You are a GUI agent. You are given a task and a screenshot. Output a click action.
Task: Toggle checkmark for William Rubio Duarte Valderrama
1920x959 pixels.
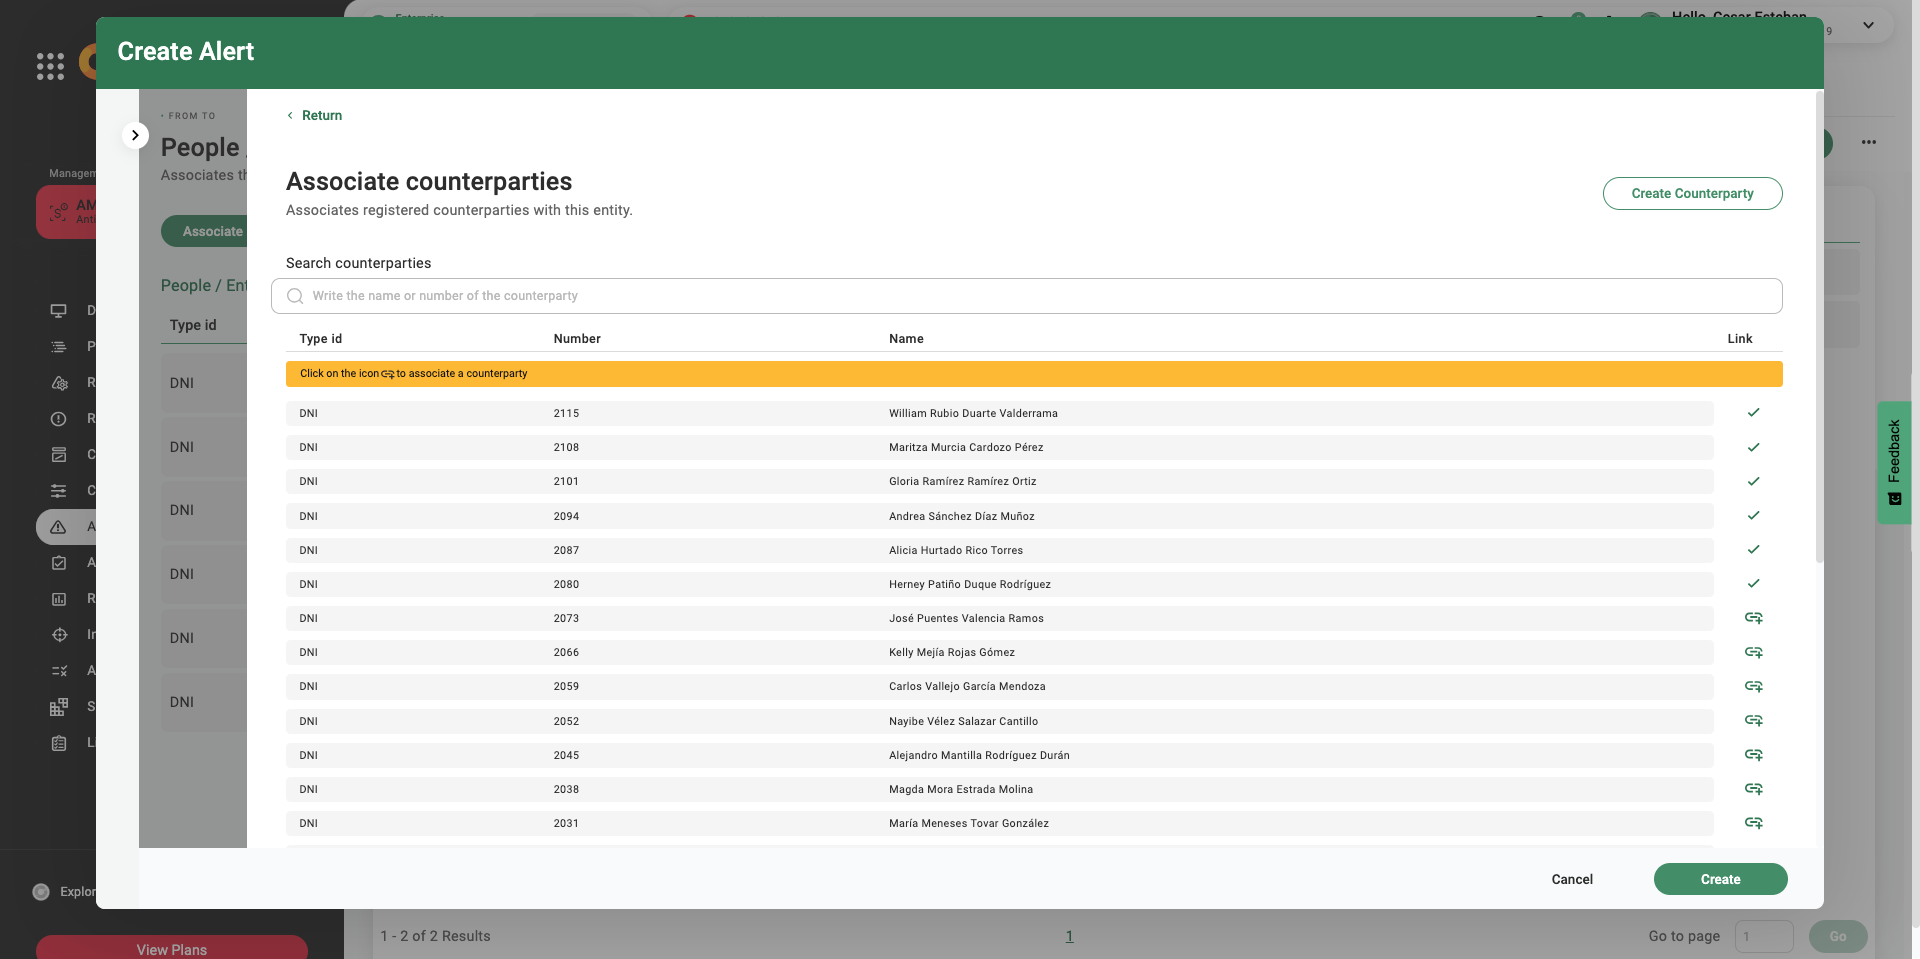click(x=1753, y=413)
